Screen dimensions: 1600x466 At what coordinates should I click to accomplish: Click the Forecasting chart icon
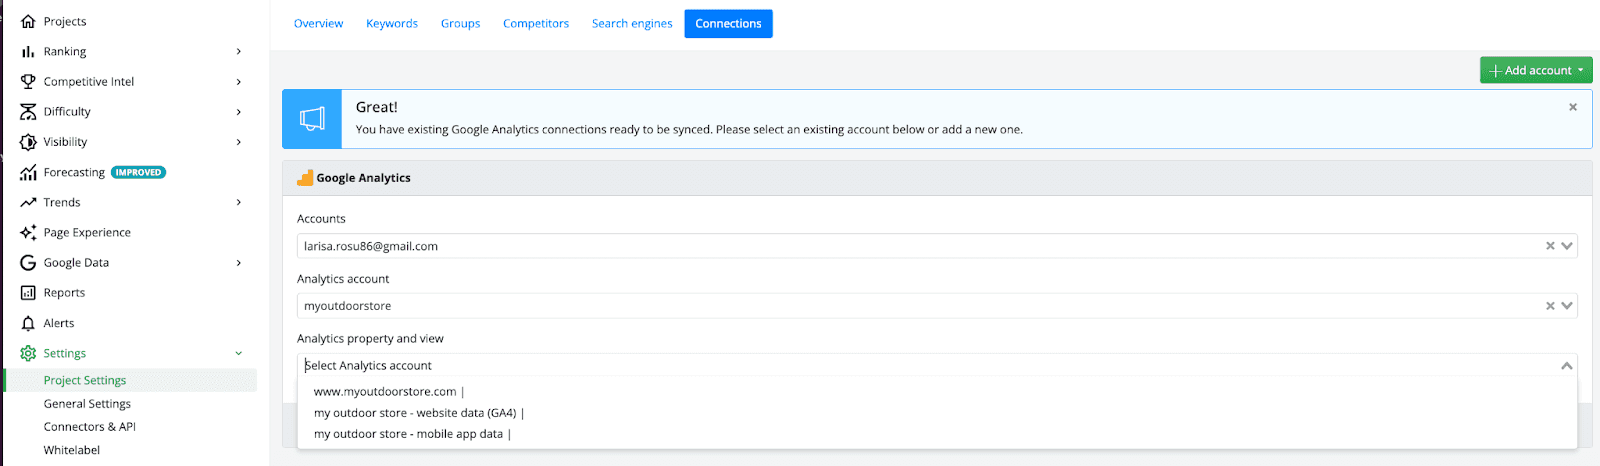(x=28, y=172)
